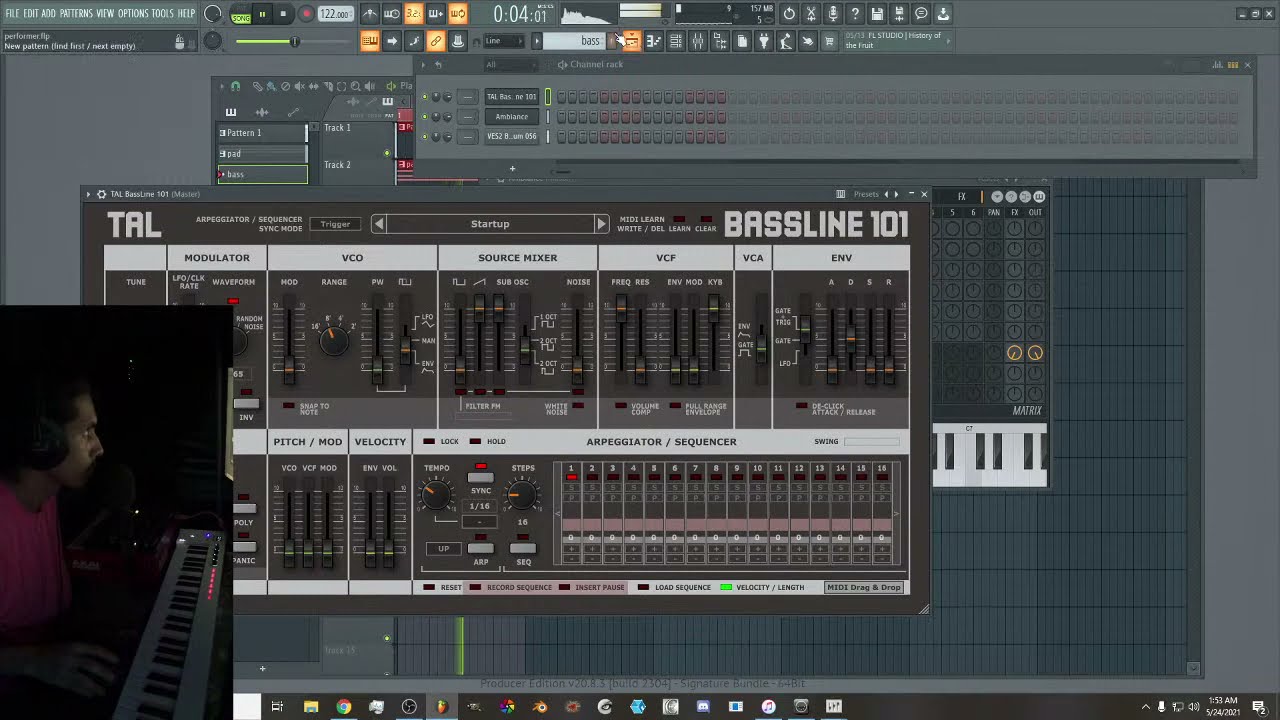Select Pattern 1 in playlist picker

tap(262, 133)
